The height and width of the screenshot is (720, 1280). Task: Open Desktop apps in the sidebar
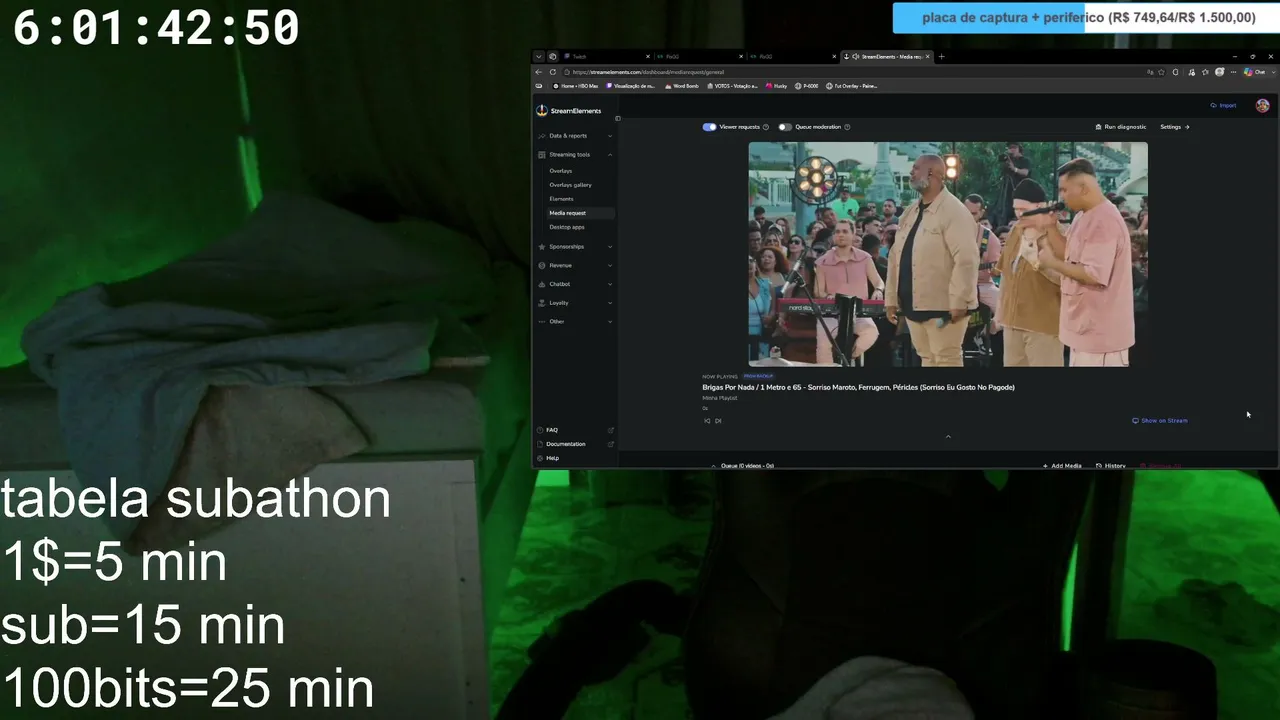(x=567, y=227)
